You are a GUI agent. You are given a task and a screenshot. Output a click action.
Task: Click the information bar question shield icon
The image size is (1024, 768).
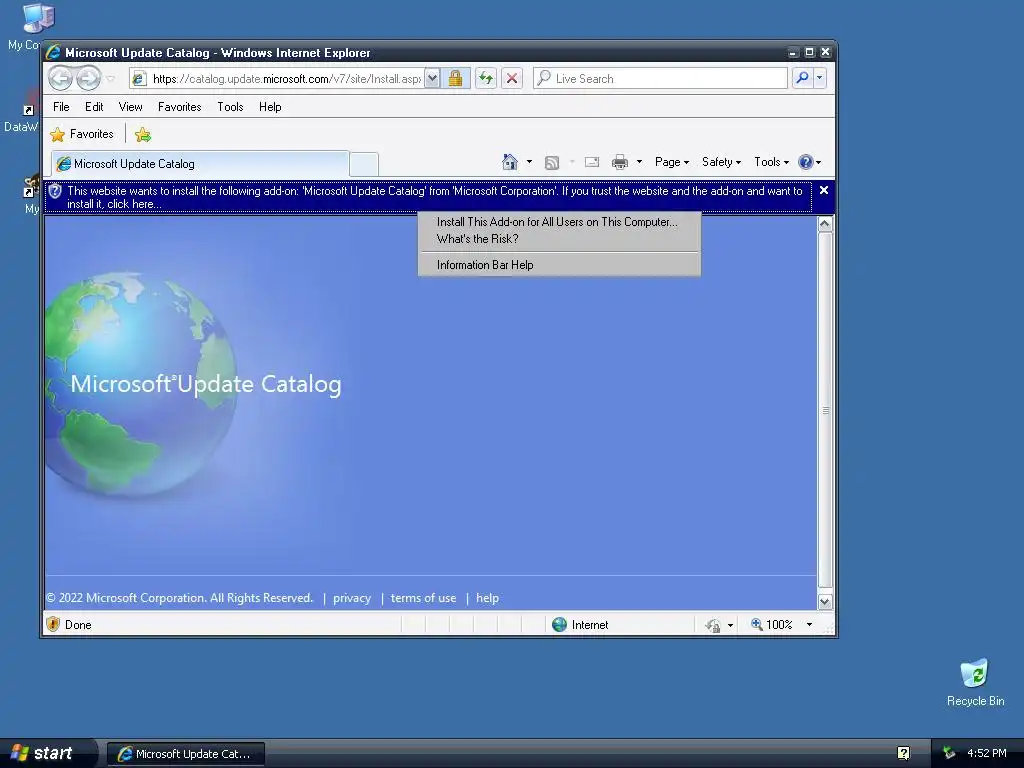[x=56, y=191]
